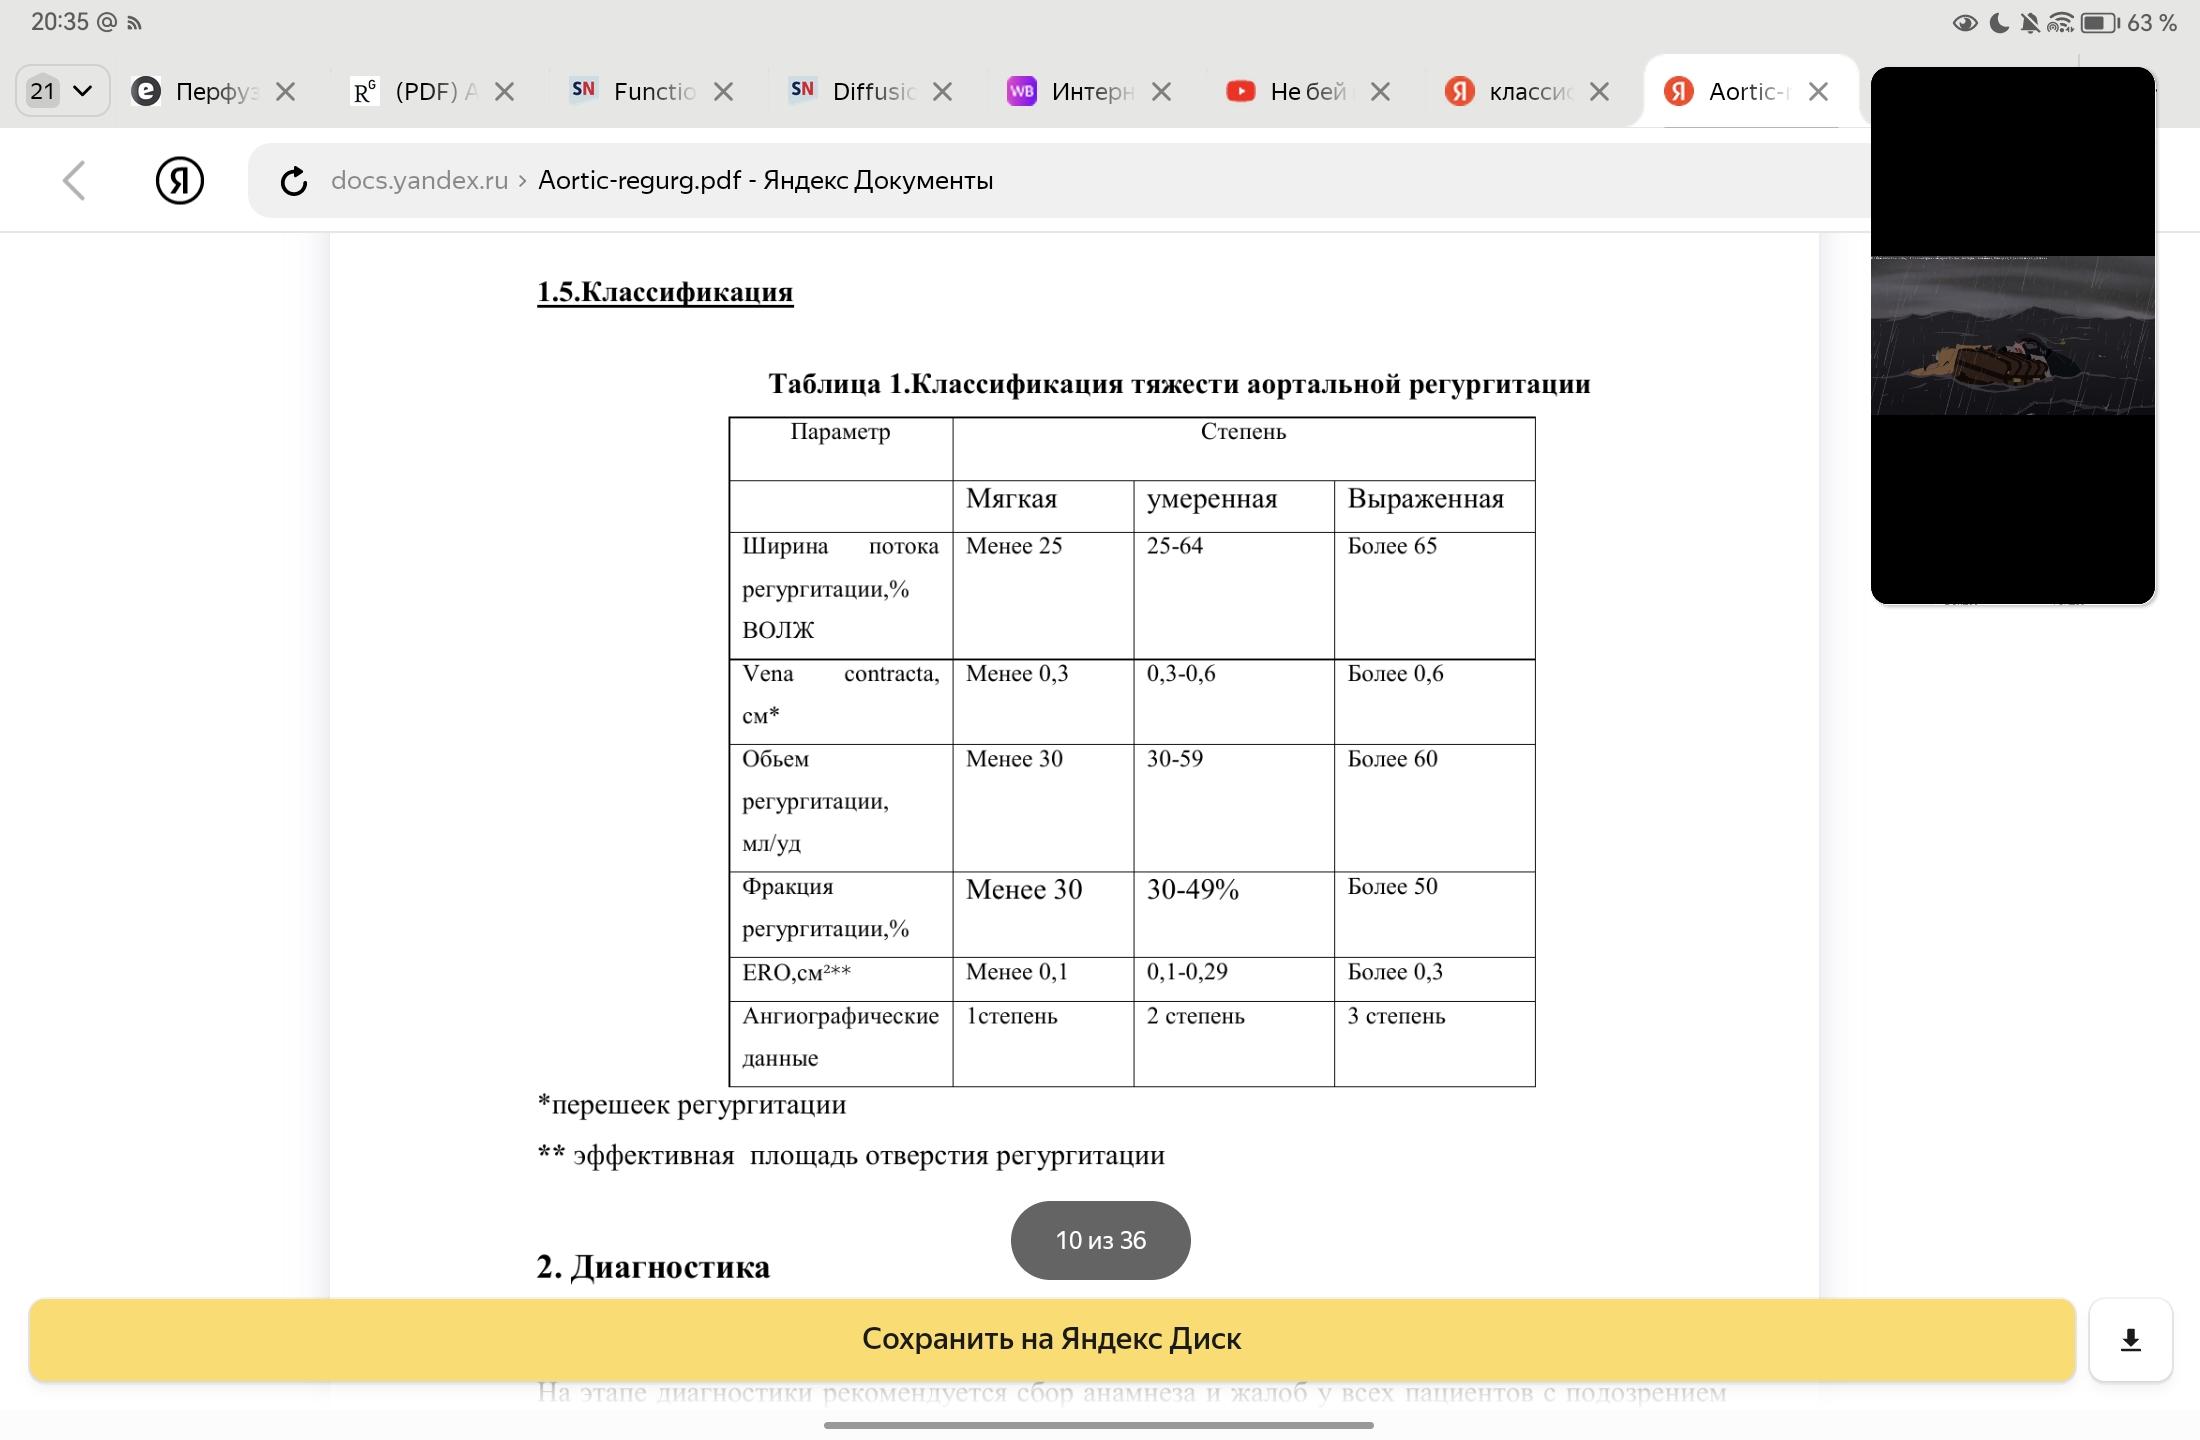
Task: Click the Менее 25 table cell
Action: pyautogui.click(x=1043, y=595)
